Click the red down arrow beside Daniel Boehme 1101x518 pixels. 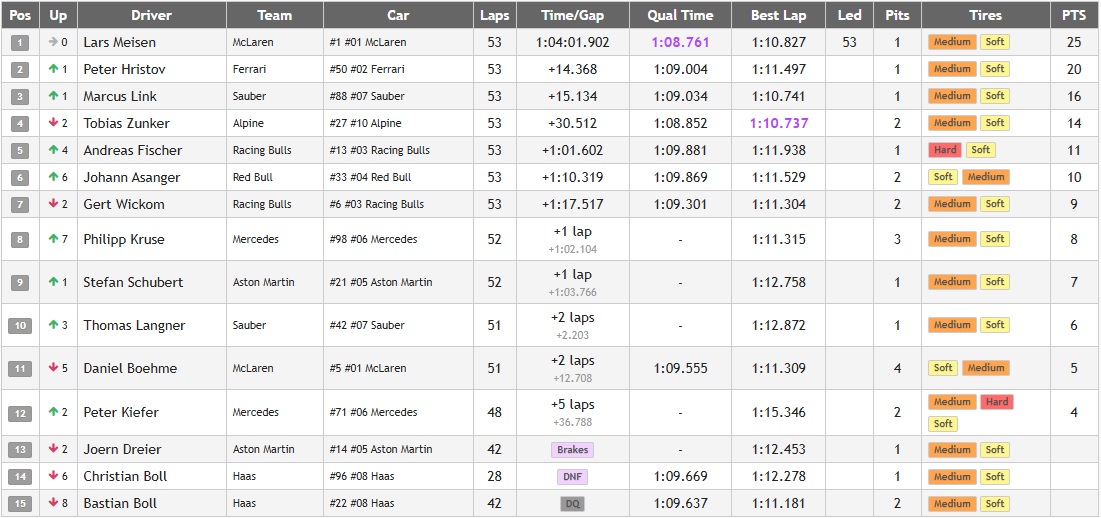coord(53,368)
